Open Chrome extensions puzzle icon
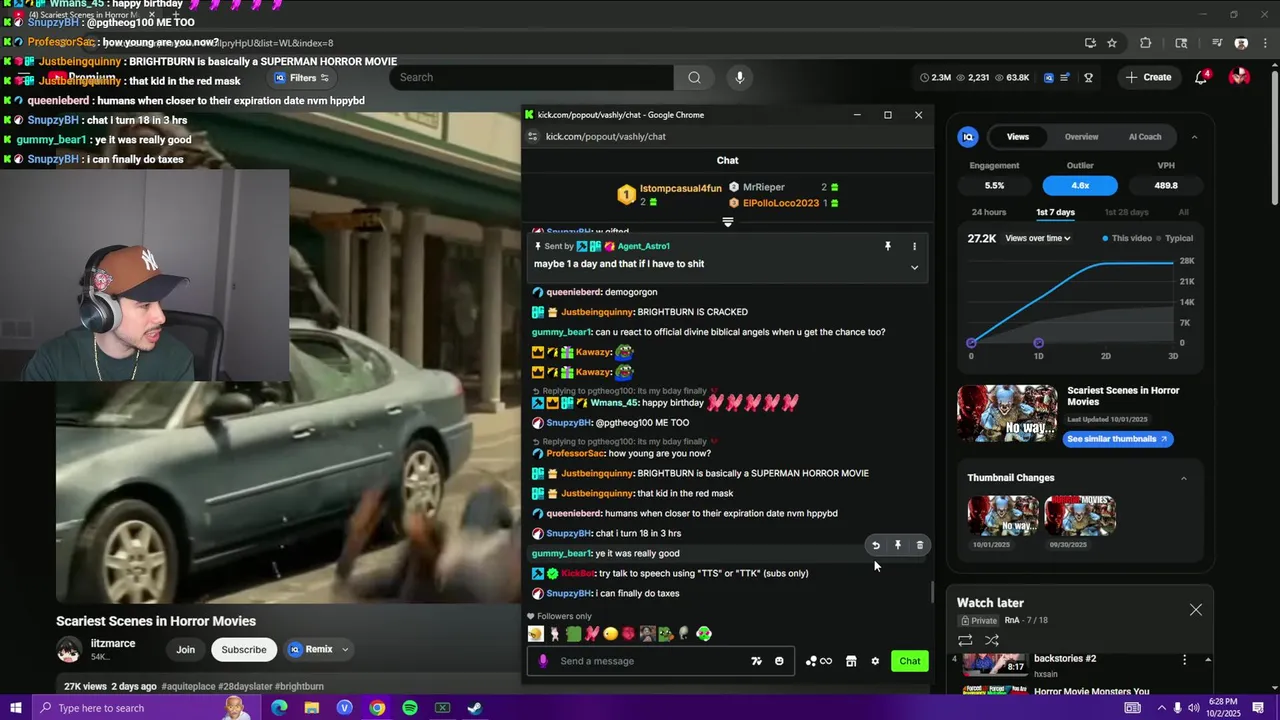This screenshot has height=720, width=1280. 1146,43
